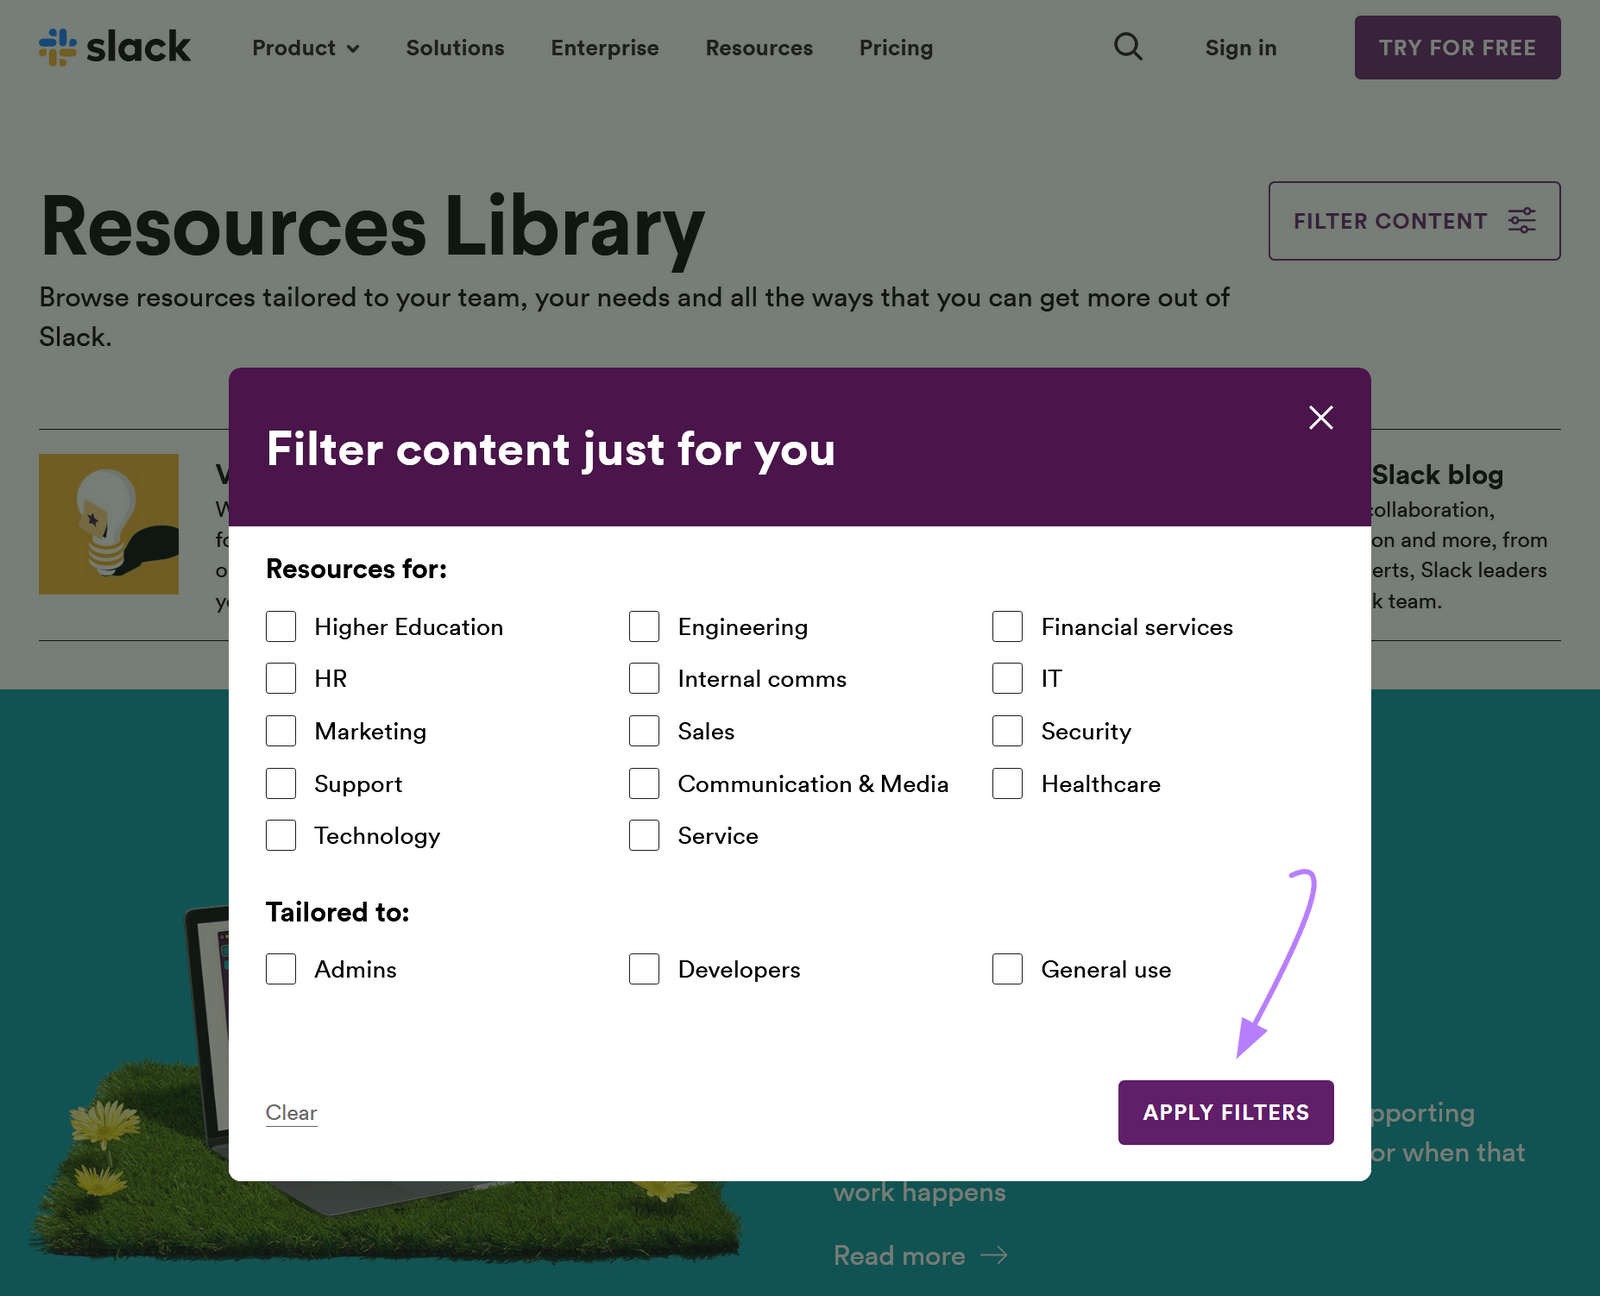Dismiss the filter dialog with the X
Viewport: 1600px width, 1296px height.
(x=1320, y=418)
